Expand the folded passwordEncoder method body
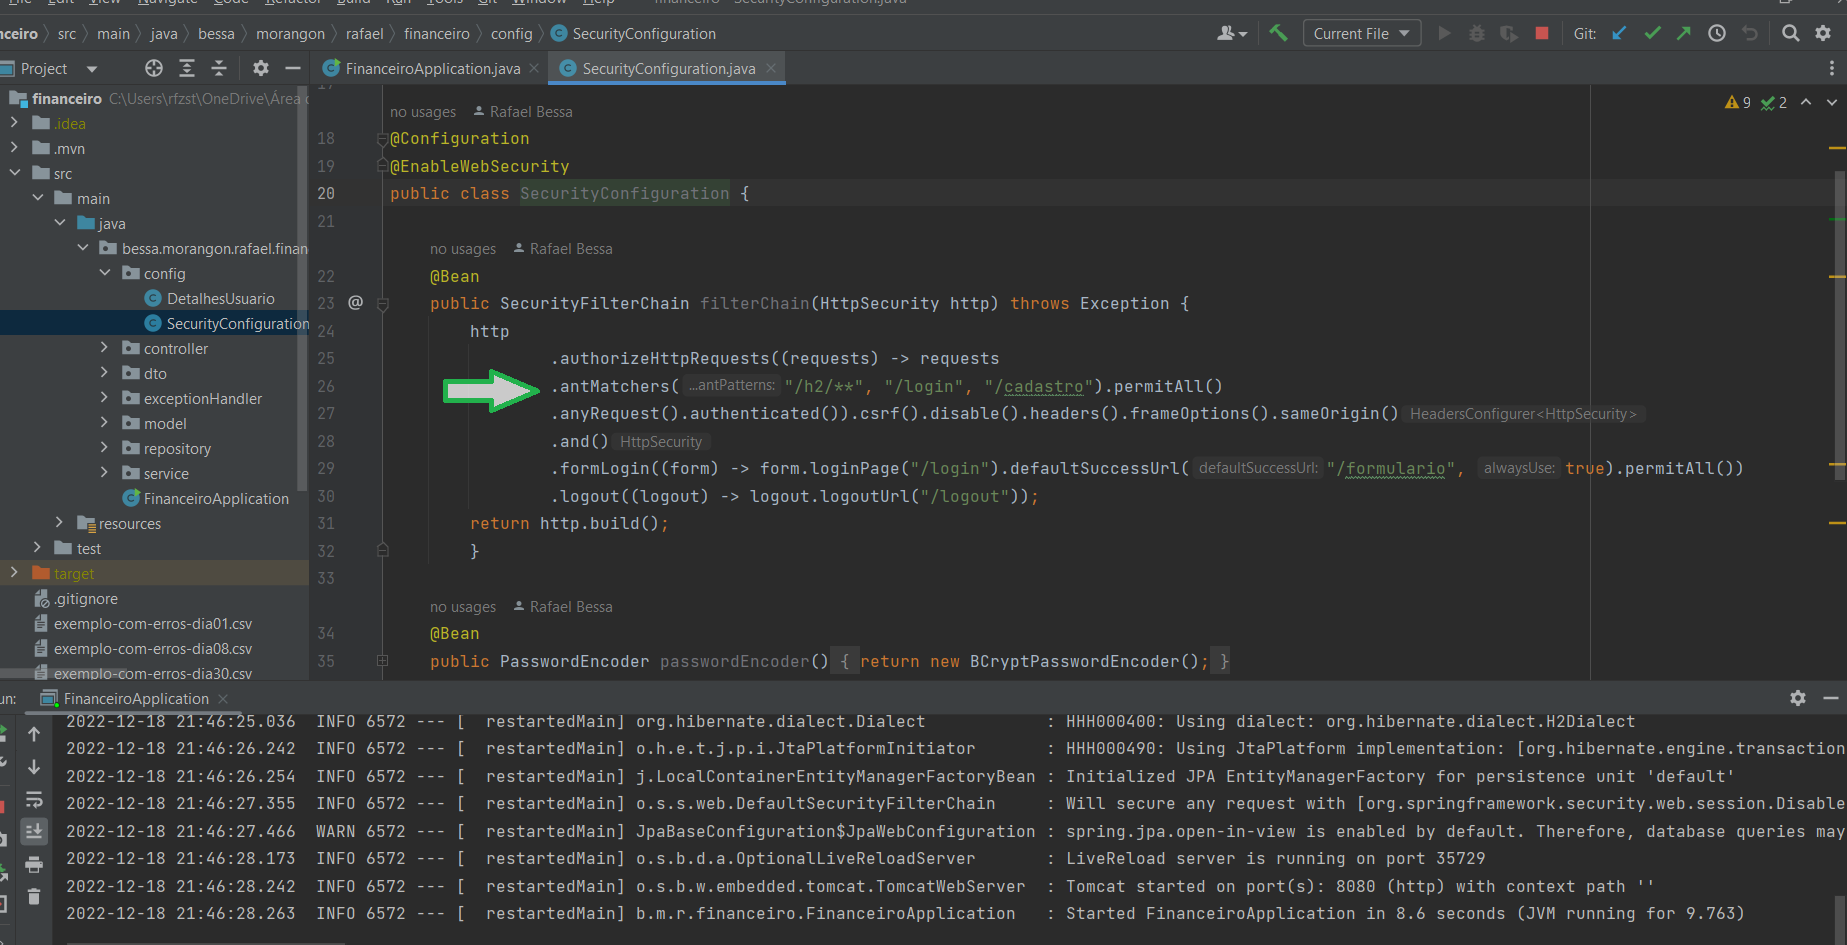Screen dimensions: 1847x945 click(382, 661)
